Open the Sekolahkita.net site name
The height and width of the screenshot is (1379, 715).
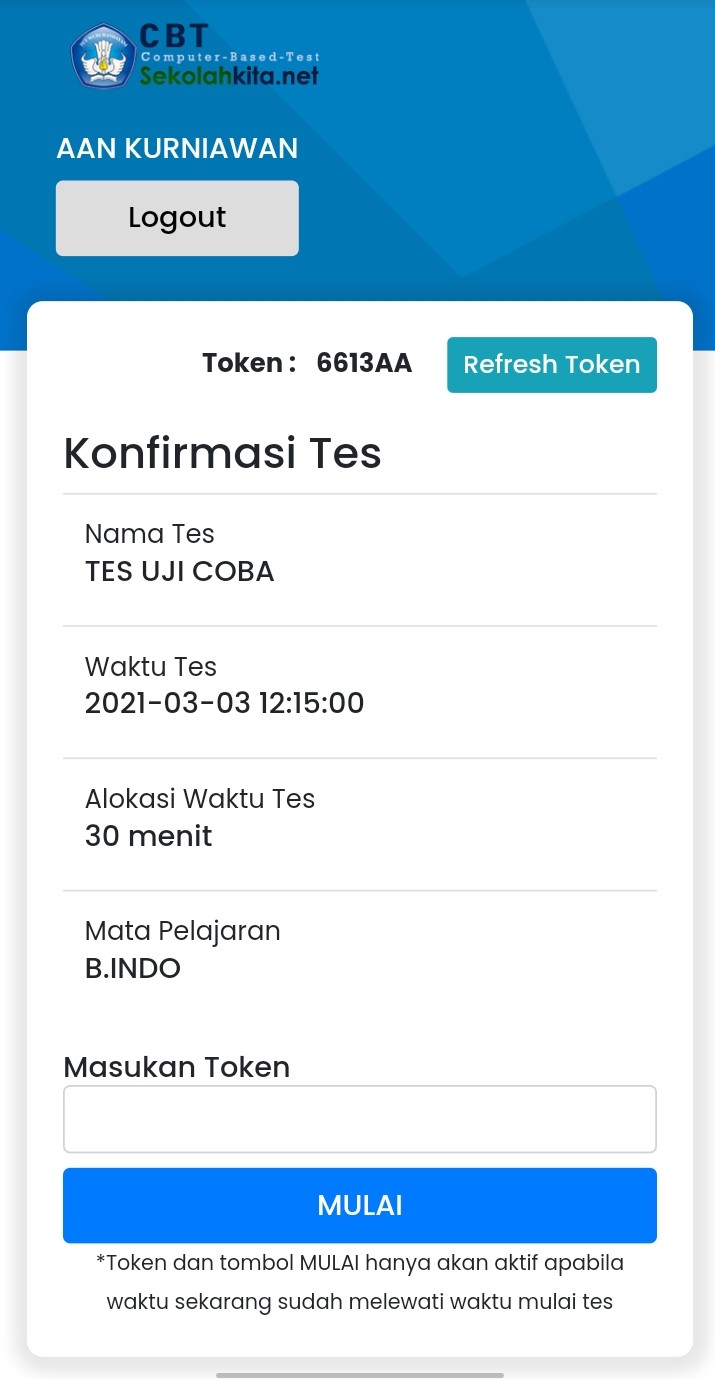[229, 76]
